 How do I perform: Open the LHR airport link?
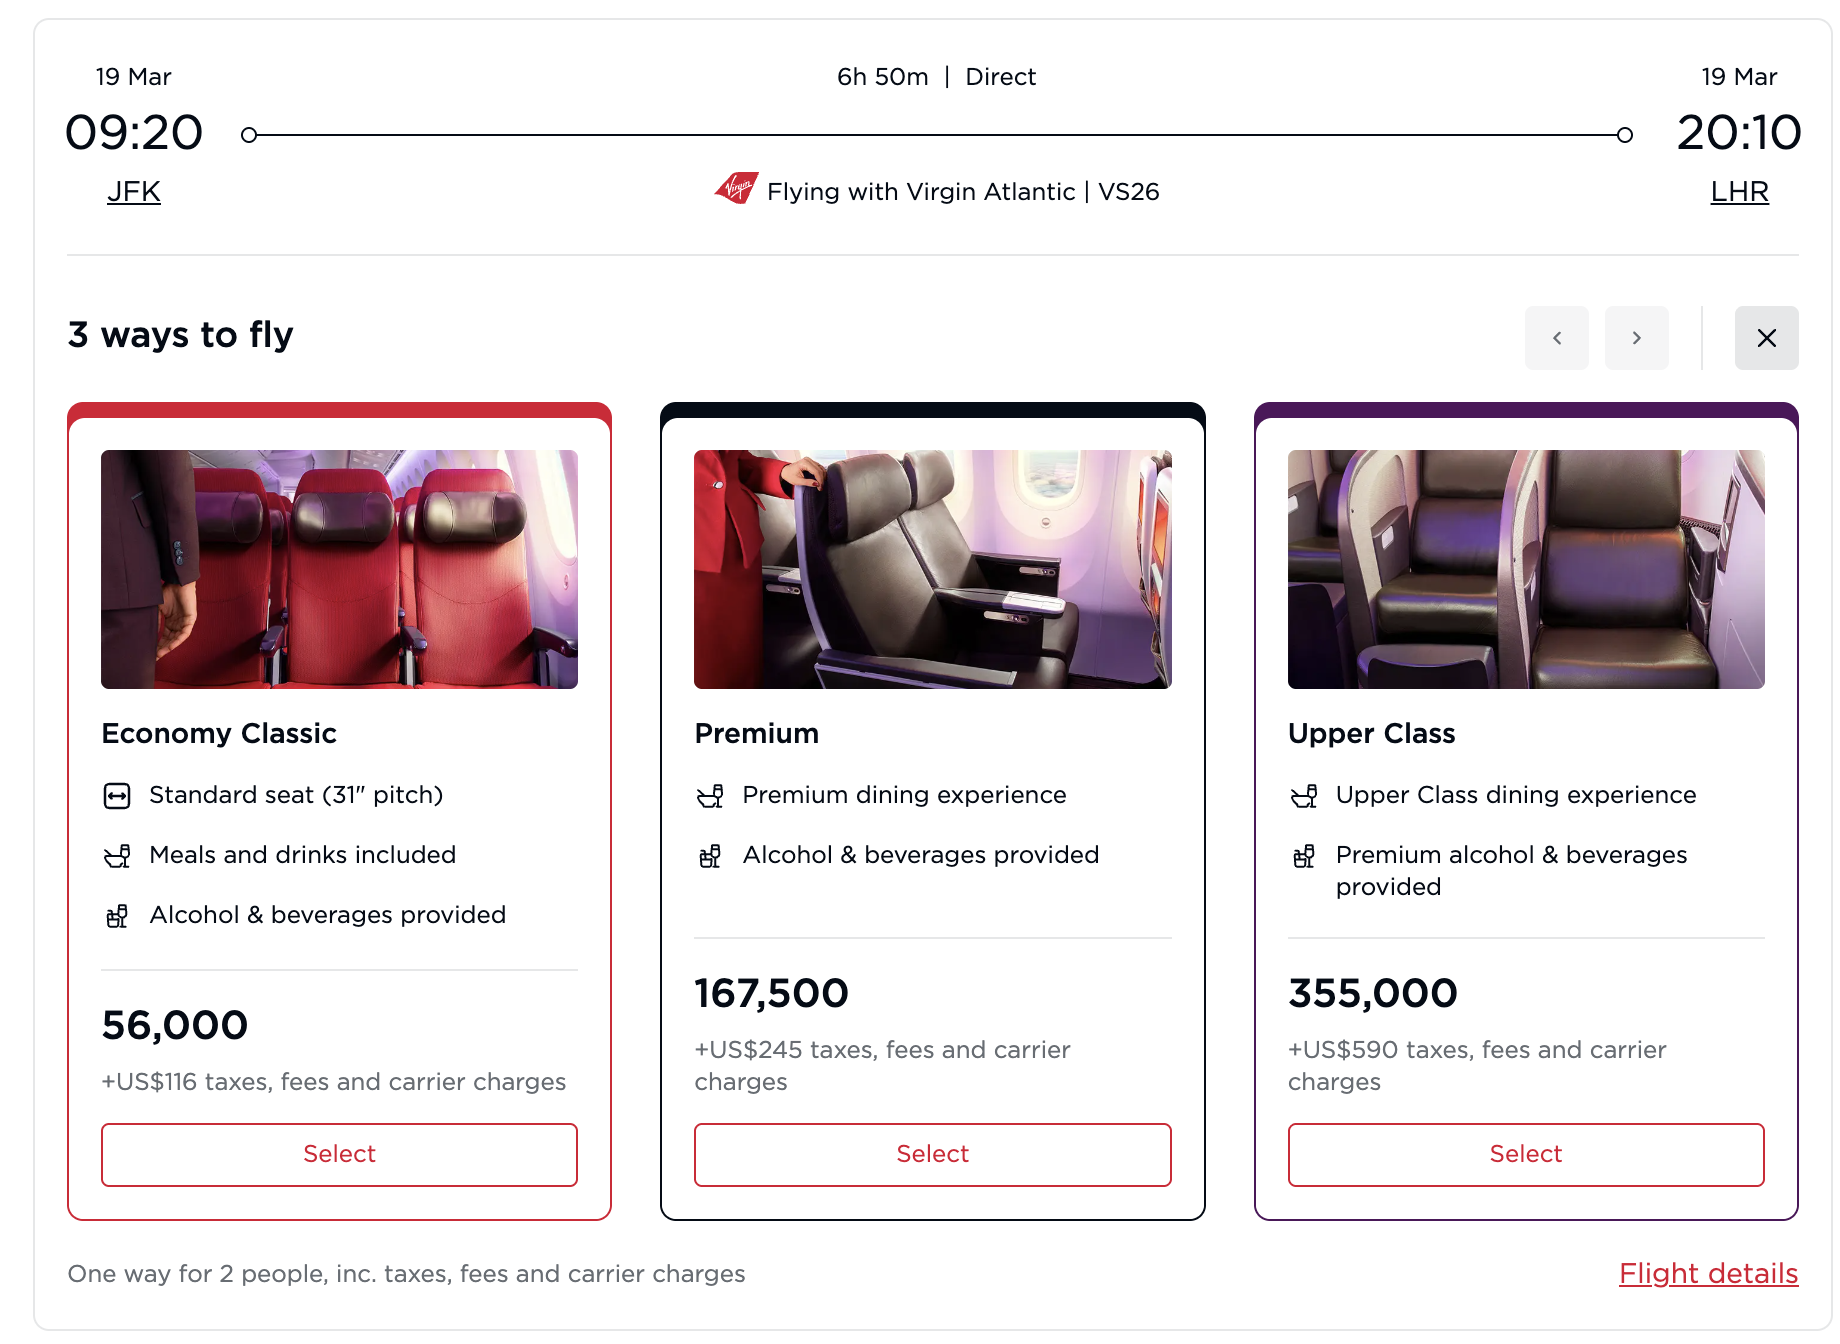tap(1739, 190)
